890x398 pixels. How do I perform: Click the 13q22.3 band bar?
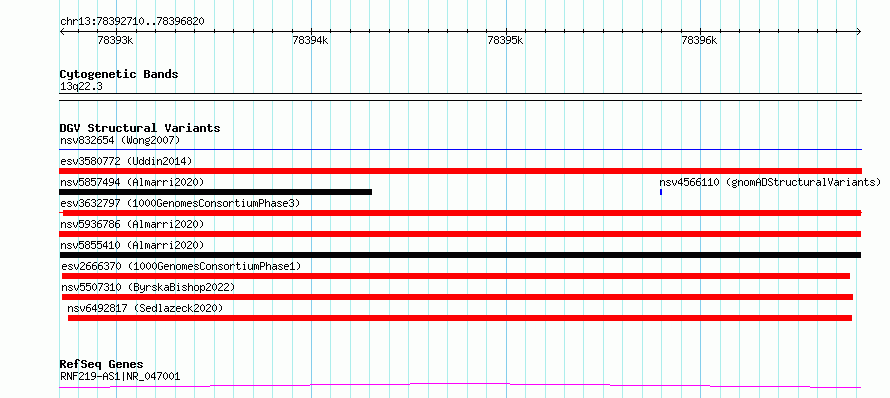point(460,97)
